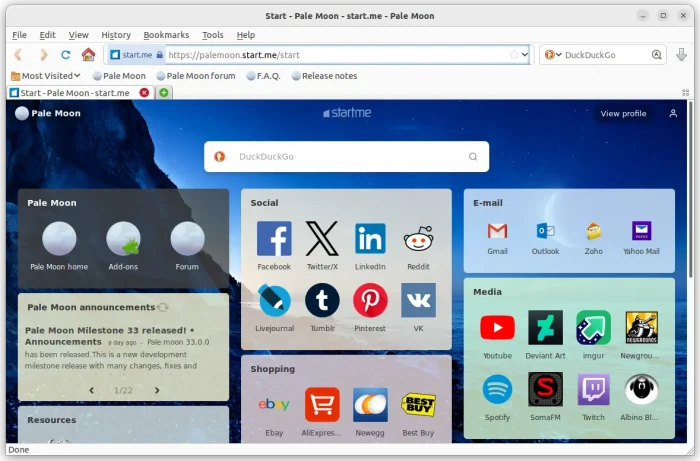Open the AliExpress shopping icon
The image size is (700, 461).
[x=322, y=405]
